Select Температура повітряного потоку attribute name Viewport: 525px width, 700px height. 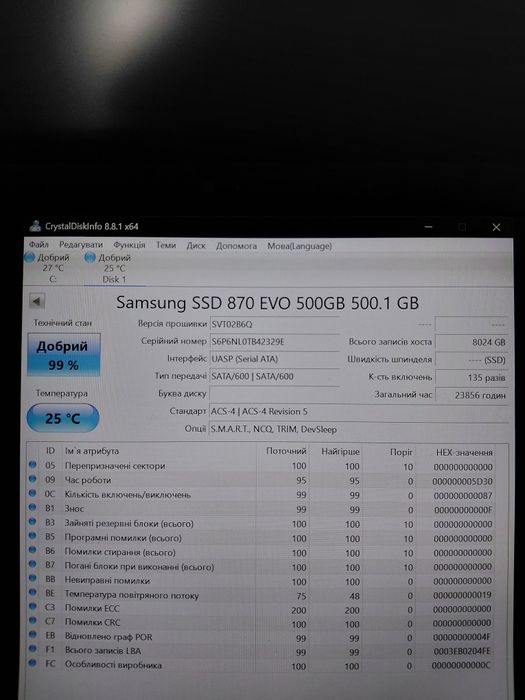point(132,595)
